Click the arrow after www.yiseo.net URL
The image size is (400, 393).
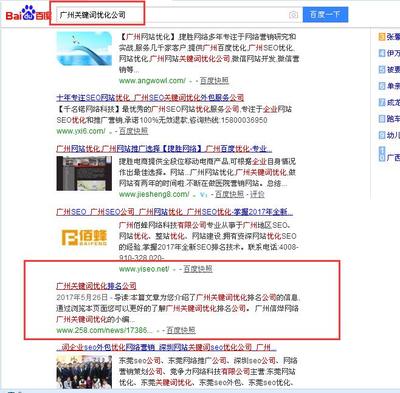tap(174, 269)
